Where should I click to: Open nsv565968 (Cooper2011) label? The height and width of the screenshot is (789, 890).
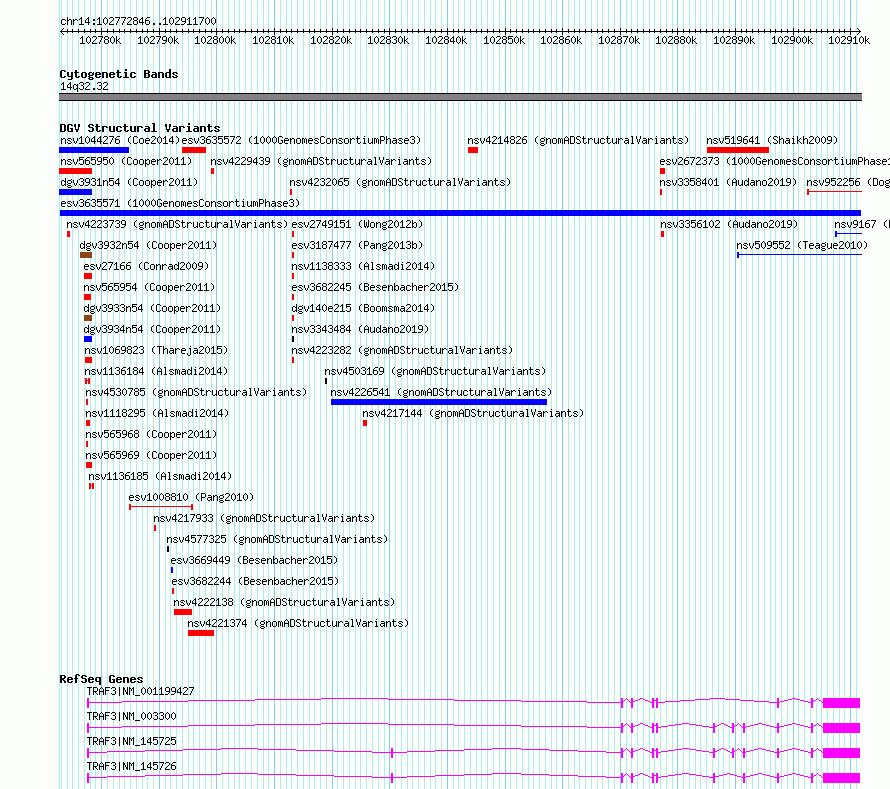point(152,434)
